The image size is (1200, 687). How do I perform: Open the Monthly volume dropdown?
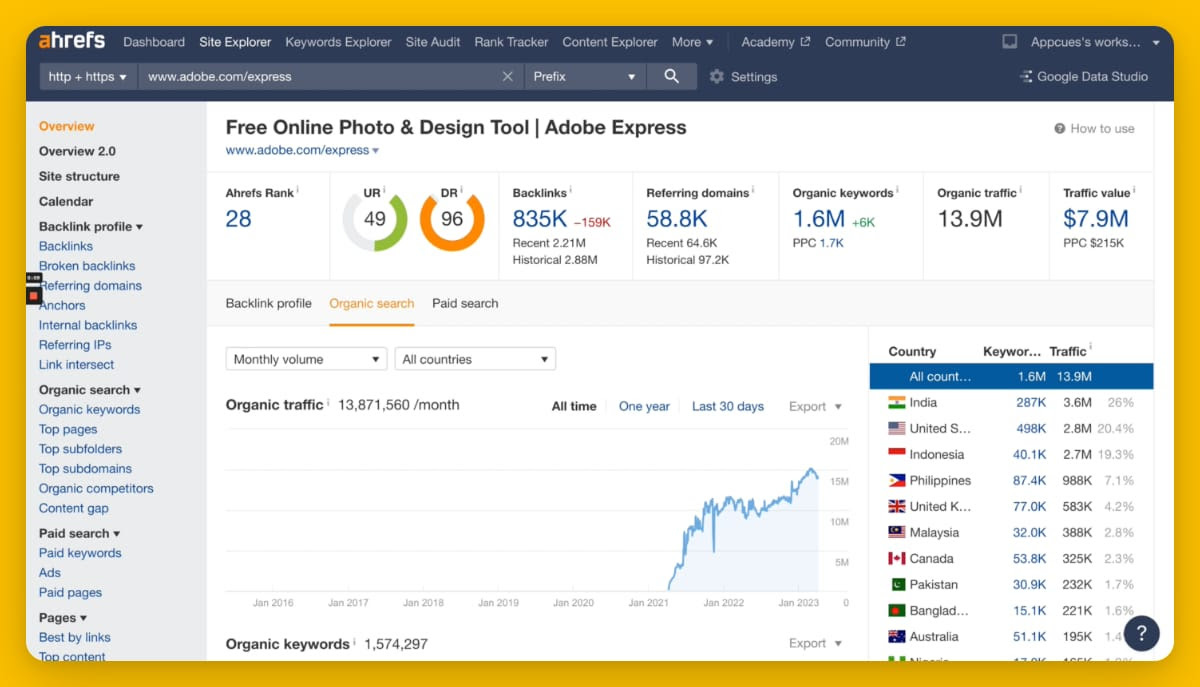[306, 359]
